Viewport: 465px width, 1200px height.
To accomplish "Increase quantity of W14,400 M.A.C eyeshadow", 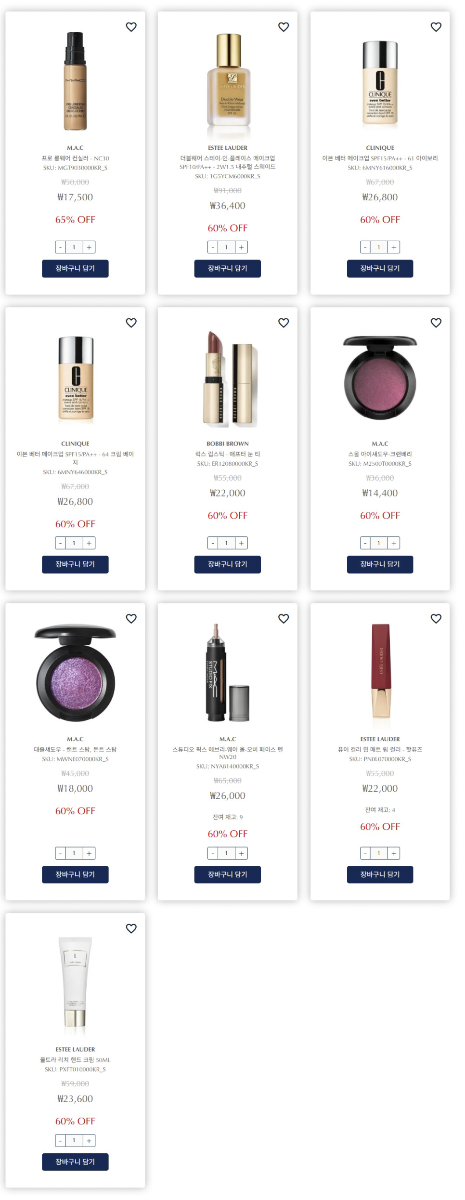I will pos(394,543).
